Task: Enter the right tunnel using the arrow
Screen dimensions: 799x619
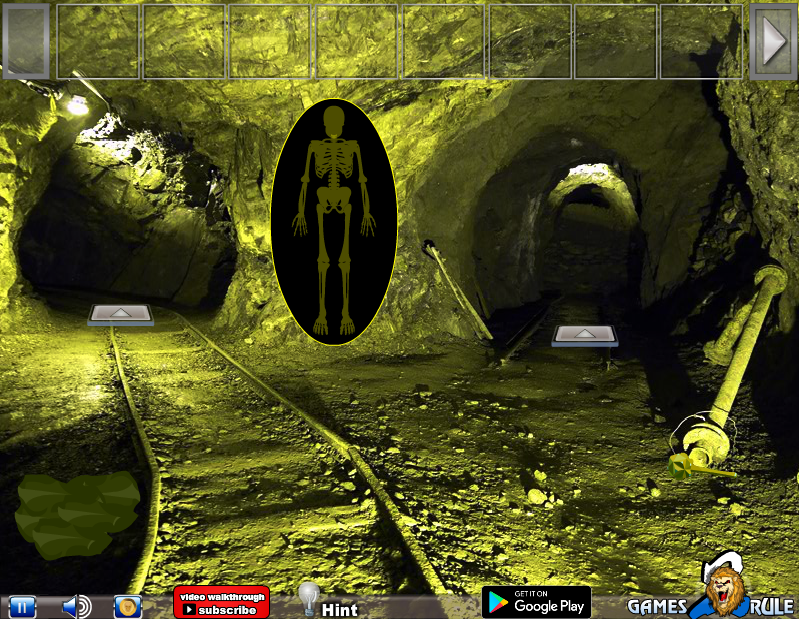Action: [585, 335]
